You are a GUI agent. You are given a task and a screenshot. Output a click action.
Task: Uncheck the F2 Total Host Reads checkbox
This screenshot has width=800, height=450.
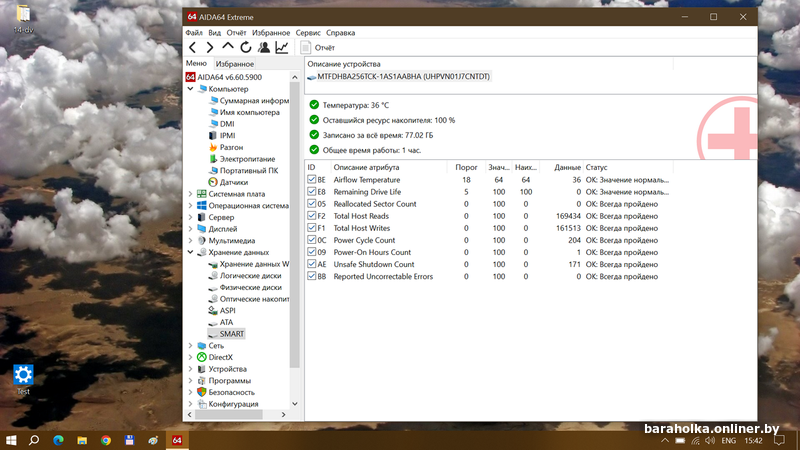pos(312,216)
